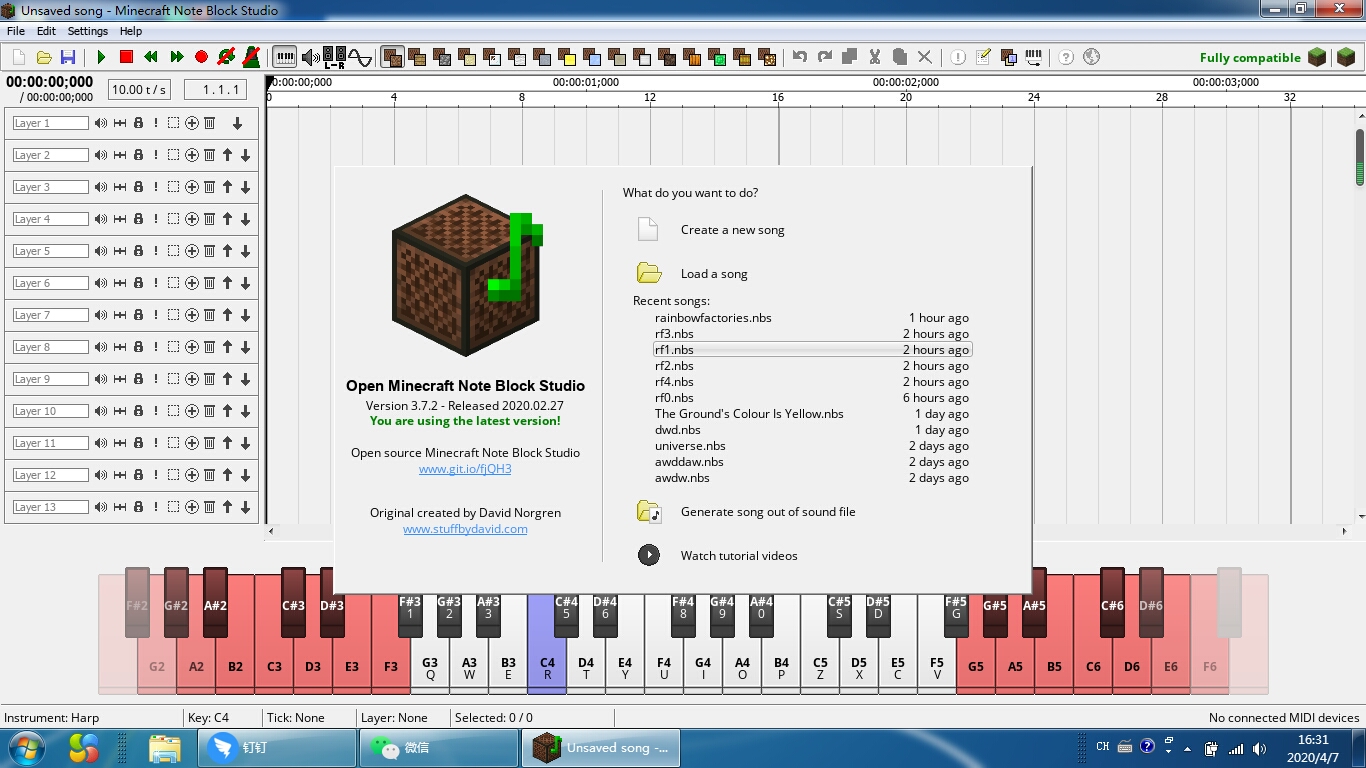Click the vertical scrollbar of the note grid
This screenshot has width=1366, height=768.
pos(1360,158)
